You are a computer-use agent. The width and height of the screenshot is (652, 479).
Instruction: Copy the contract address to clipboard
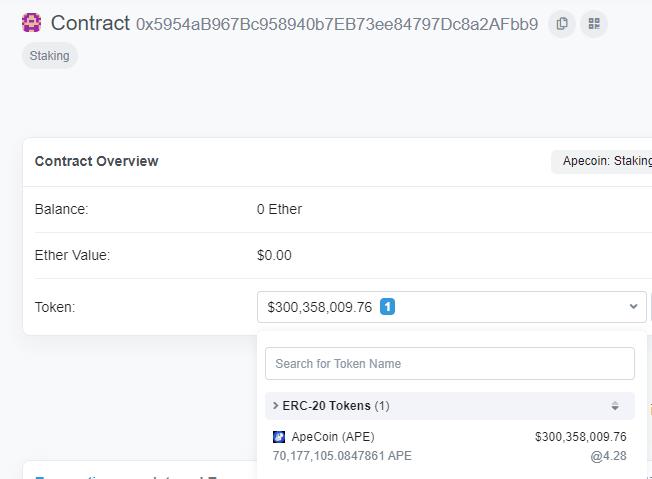(562, 24)
